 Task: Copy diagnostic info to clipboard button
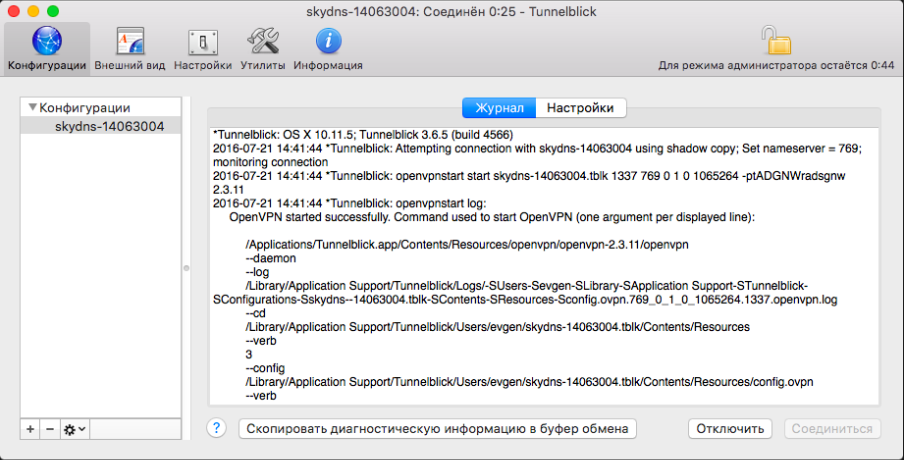point(437,428)
